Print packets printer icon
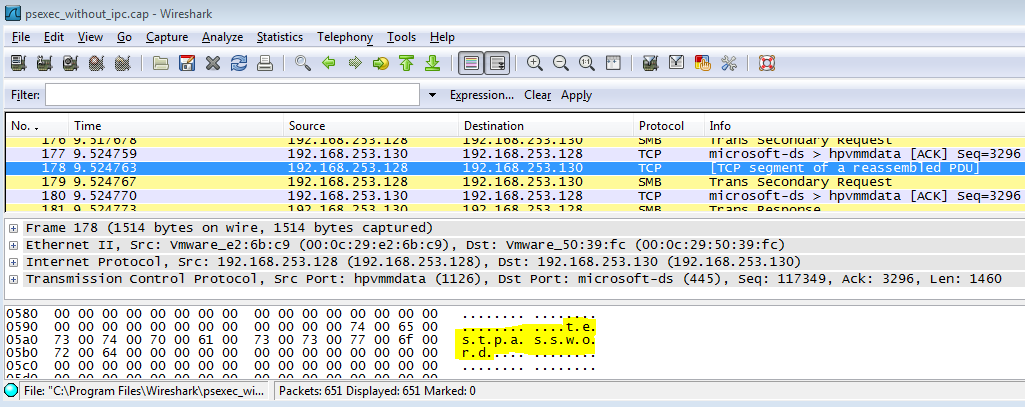The width and height of the screenshot is (1025, 407). pyautogui.click(x=264, y=63)
